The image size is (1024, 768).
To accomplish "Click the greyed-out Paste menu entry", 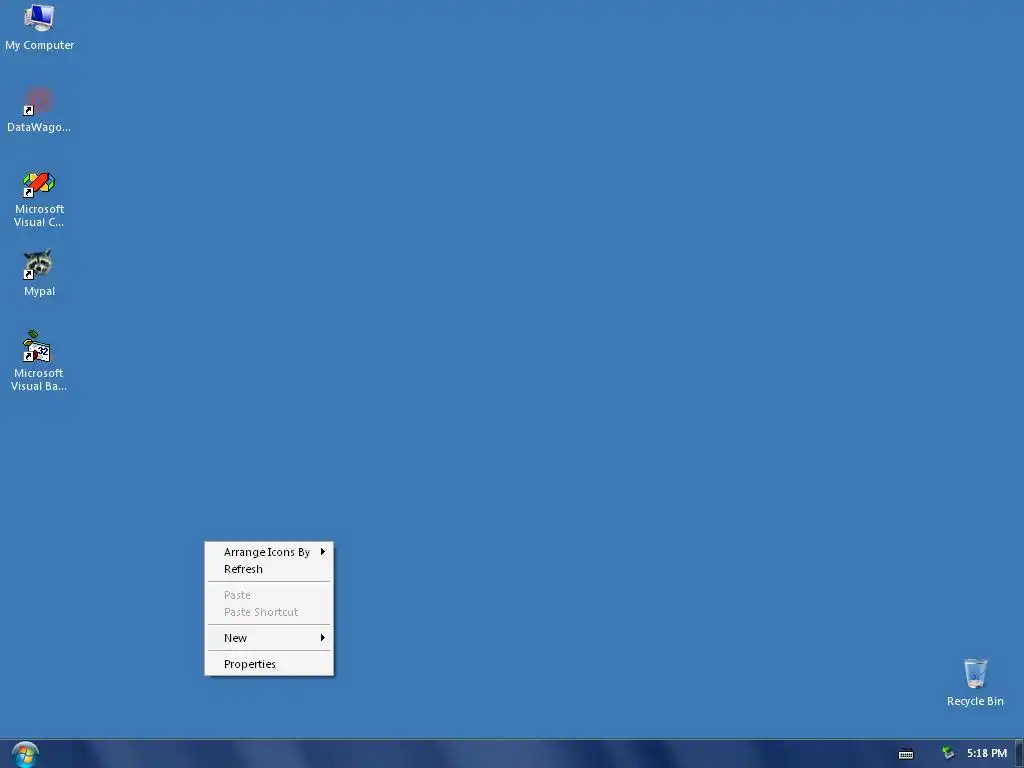I will (269, 595).
